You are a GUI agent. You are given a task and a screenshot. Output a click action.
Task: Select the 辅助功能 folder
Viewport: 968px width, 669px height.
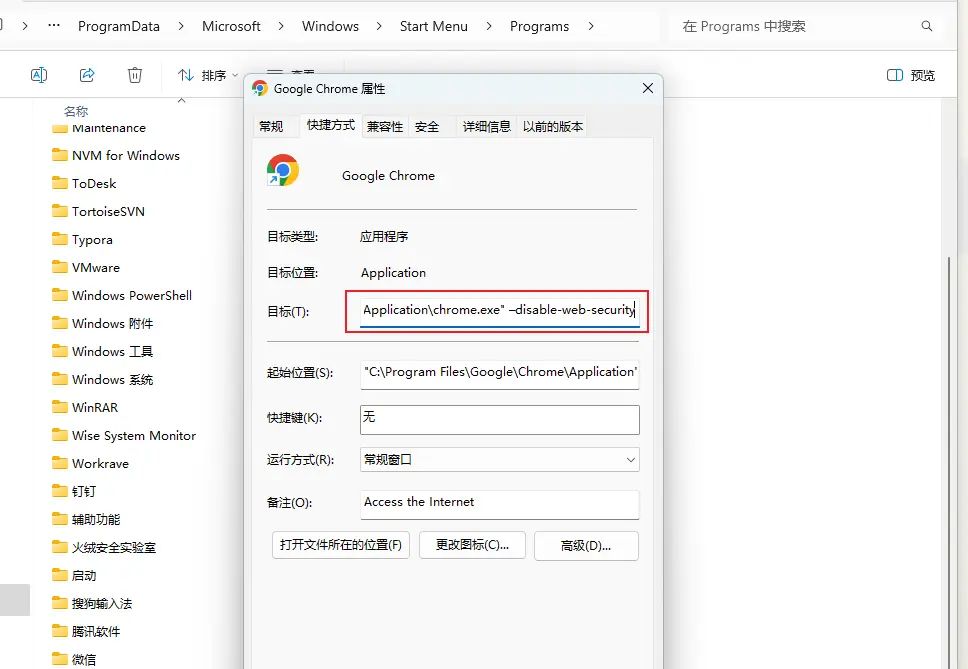pos(86,520)
